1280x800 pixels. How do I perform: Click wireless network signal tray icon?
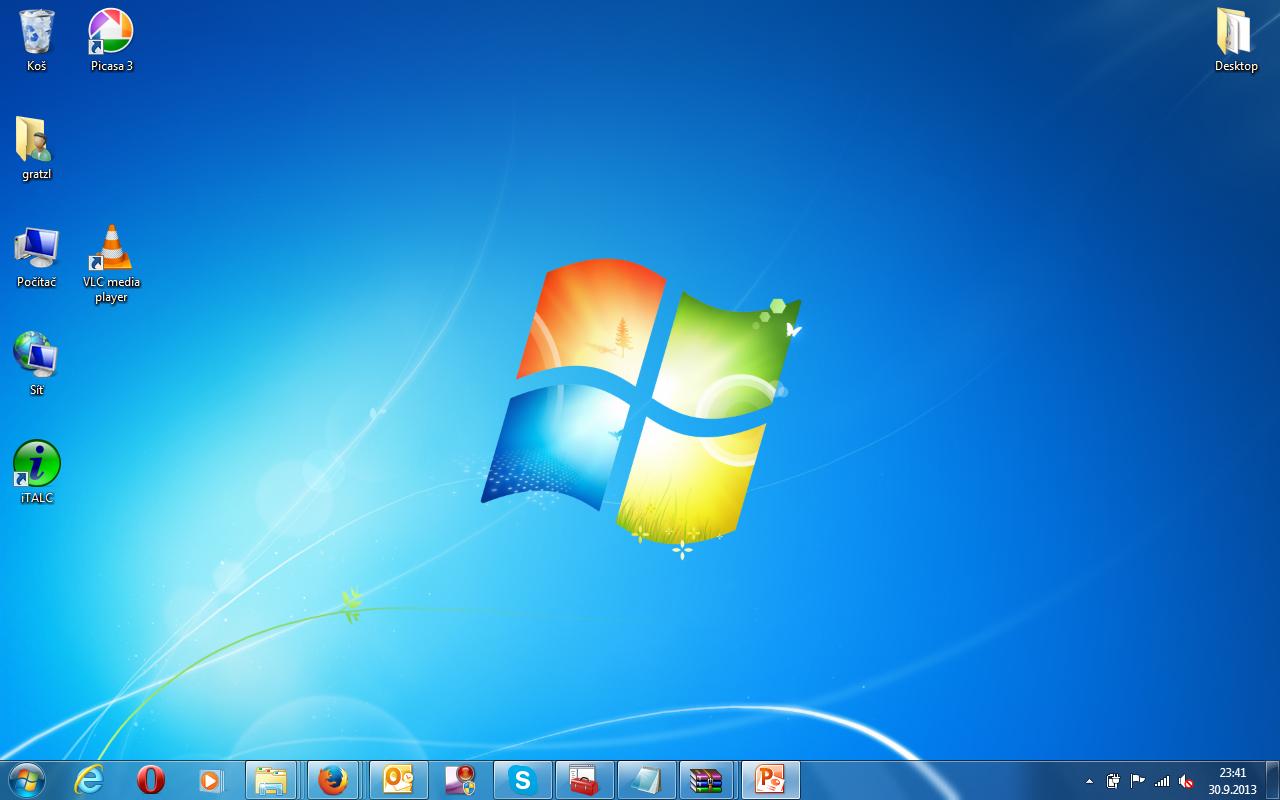(1162, 781)
